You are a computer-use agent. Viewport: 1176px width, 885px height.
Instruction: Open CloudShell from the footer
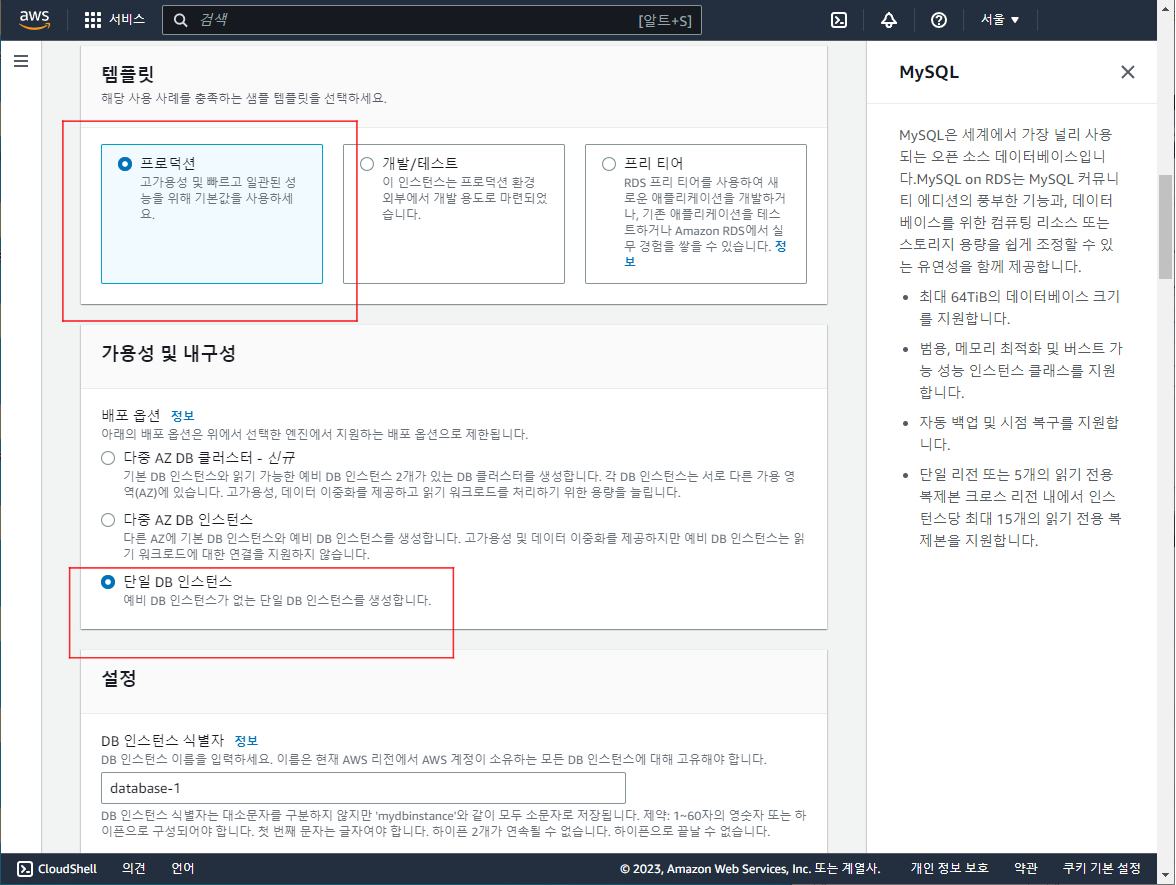(x=57, y=868)
